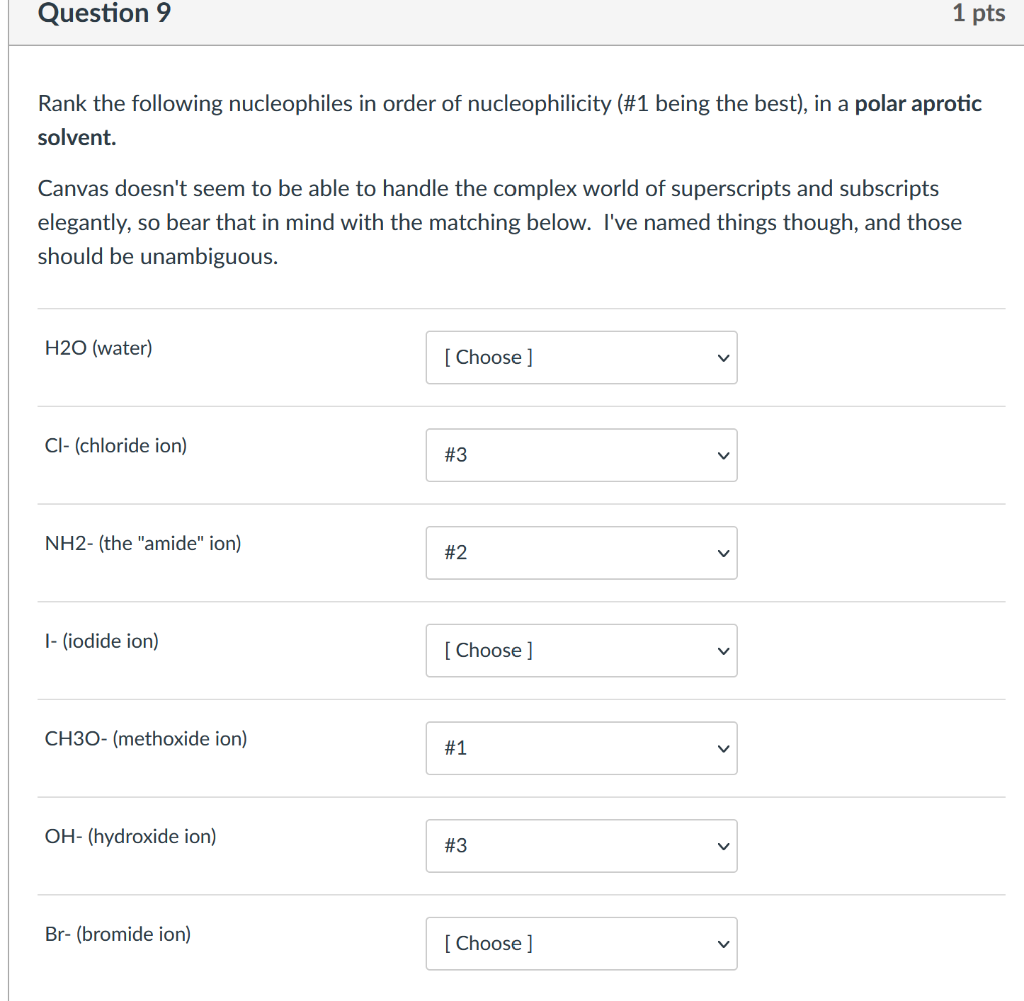Click the bold polar aprotic solvent text
This screenshot has width=1024, height=1001.
tap(918, 103)
